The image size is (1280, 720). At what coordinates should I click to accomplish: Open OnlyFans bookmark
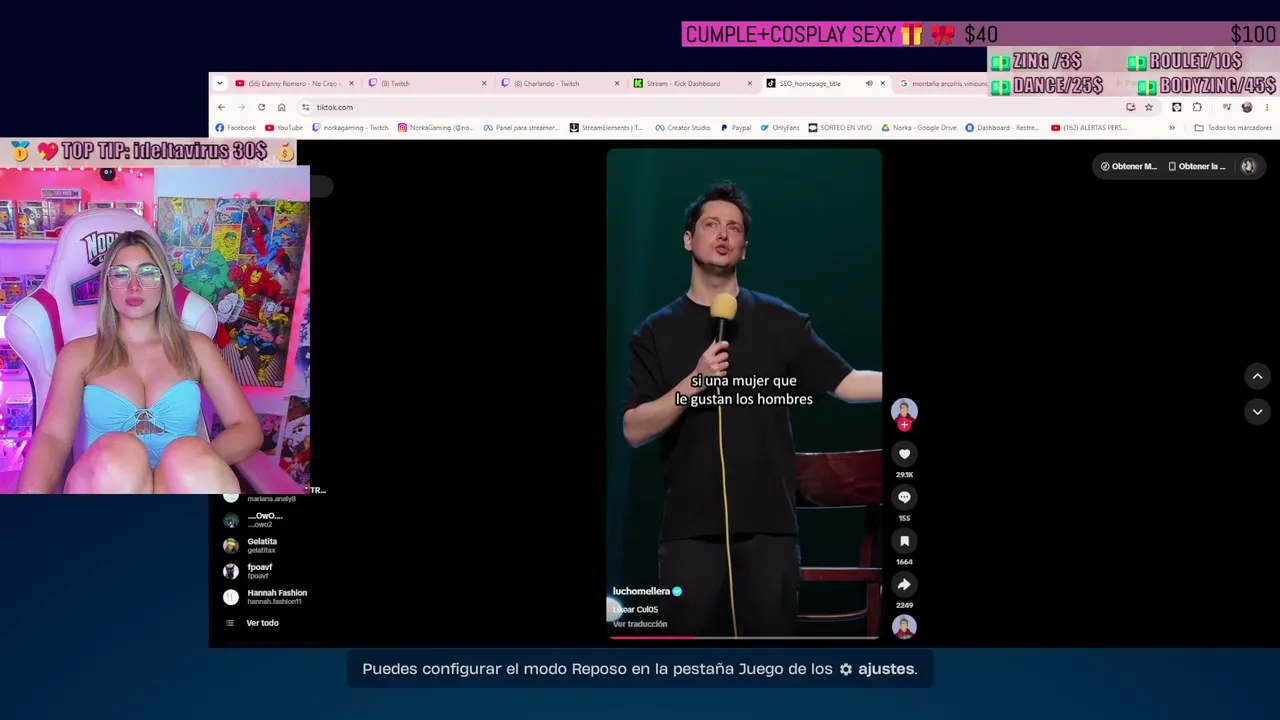(780, 128)
